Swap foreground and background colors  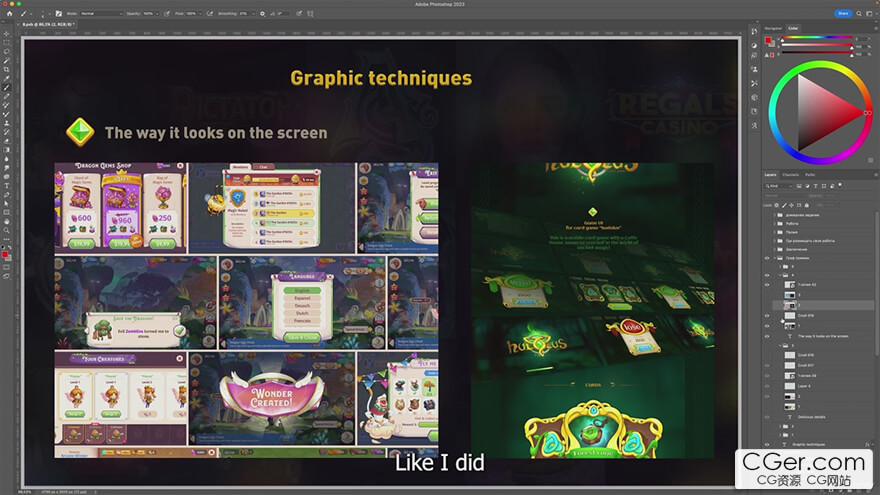point(10,247)
